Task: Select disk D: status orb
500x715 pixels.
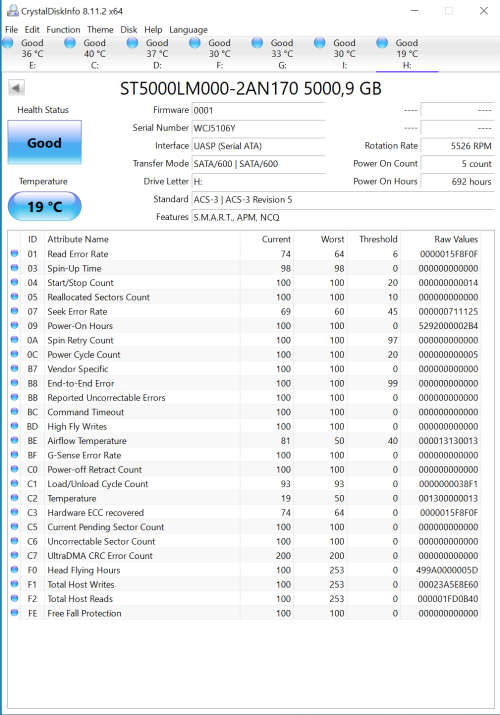Action: 133,43
